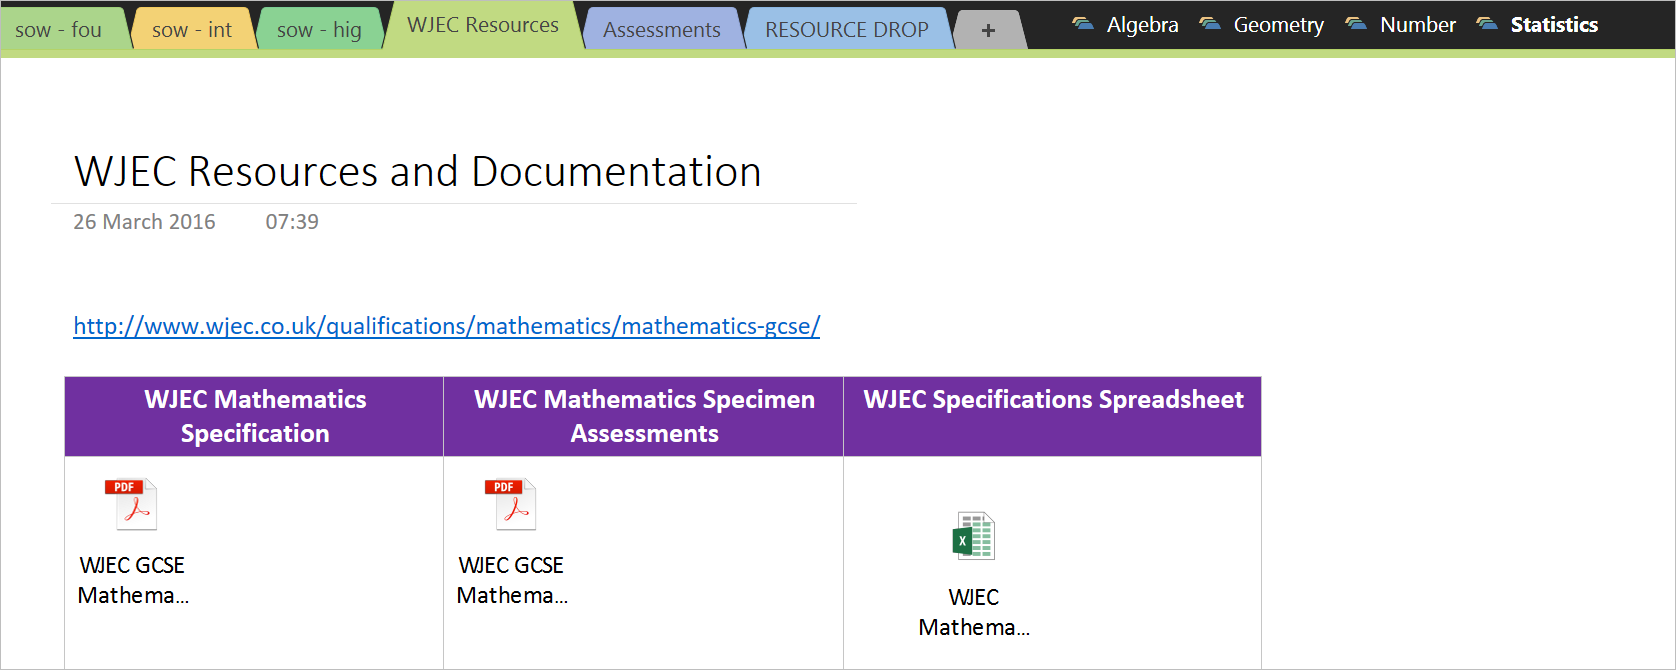Screen dimensions: 1676x670
Task: Click the 07:39 page time stamp
Action: (x=292, y=222)
